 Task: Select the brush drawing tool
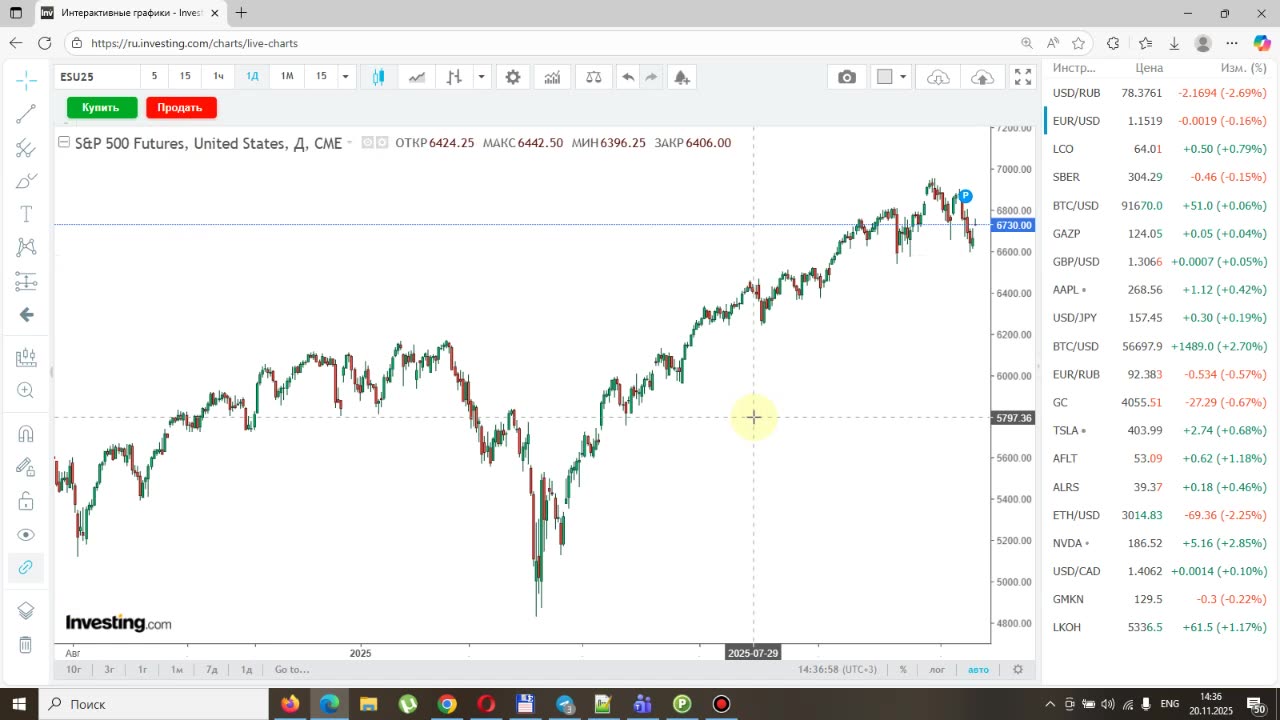point(26,181)
